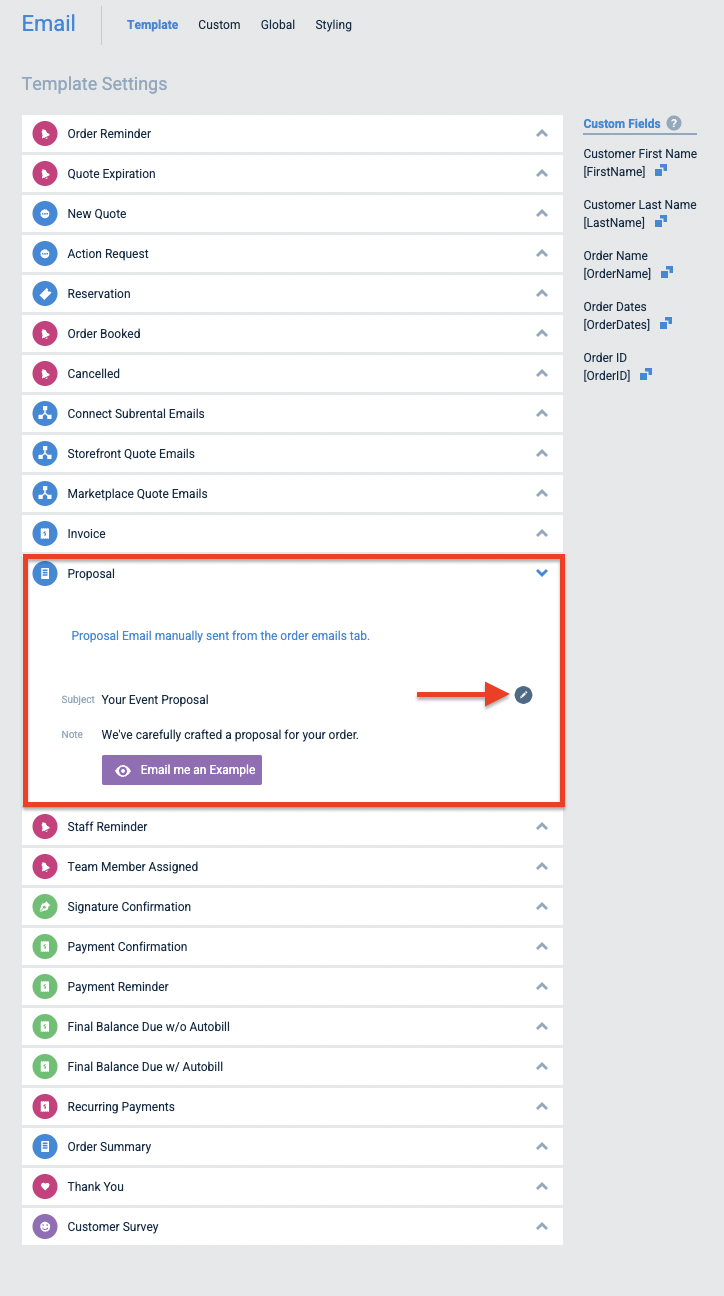Viewport: 724px width, 1296px height.
Task: Click the Reservation diamond icon
Action: 44,293
